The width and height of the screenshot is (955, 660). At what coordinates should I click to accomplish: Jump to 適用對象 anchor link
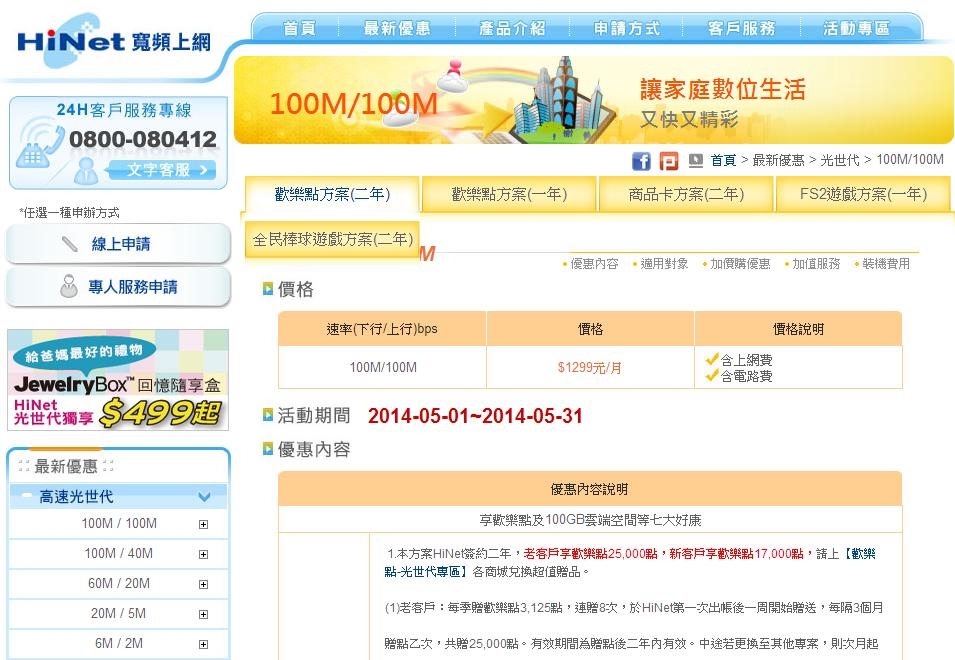tap(664, 264)
